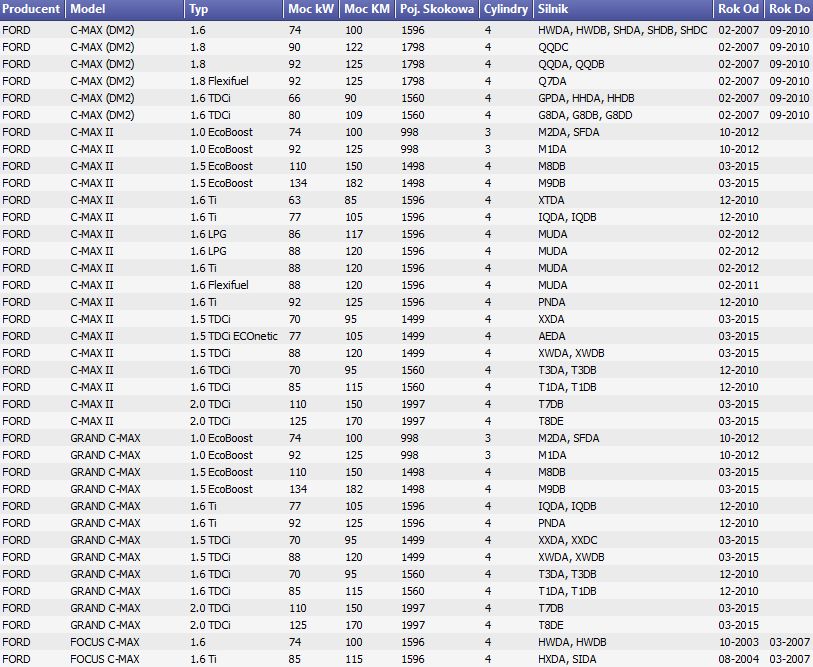Click the Q7DA engine code
The width and height of the screenshot is (813, 667).
click(552, 81)
